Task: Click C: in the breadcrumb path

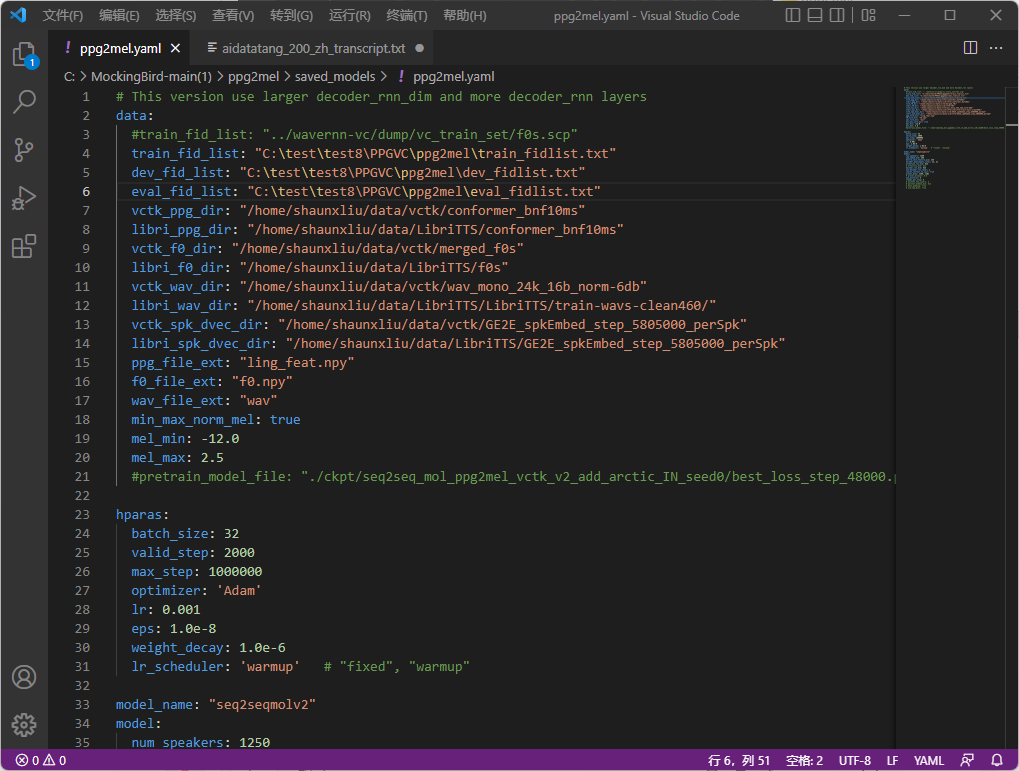Action: point(69,77)
